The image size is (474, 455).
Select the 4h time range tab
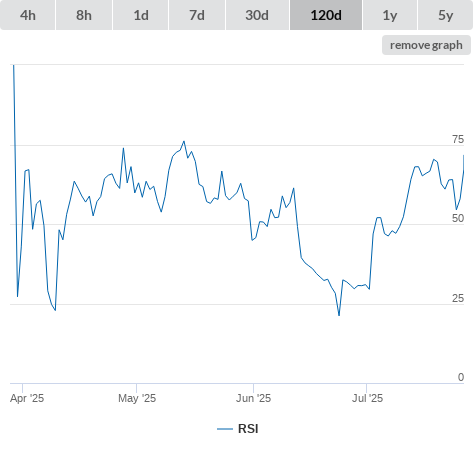(28, 15)
